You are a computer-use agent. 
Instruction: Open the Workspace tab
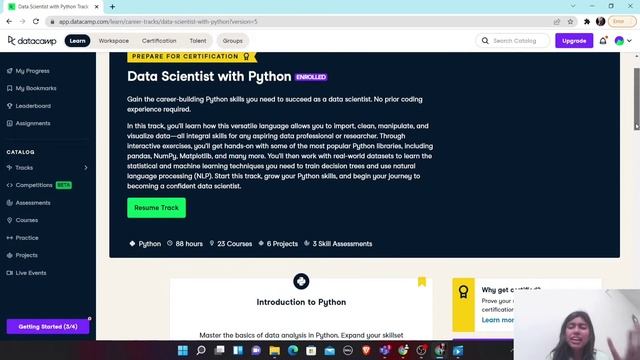113,41
